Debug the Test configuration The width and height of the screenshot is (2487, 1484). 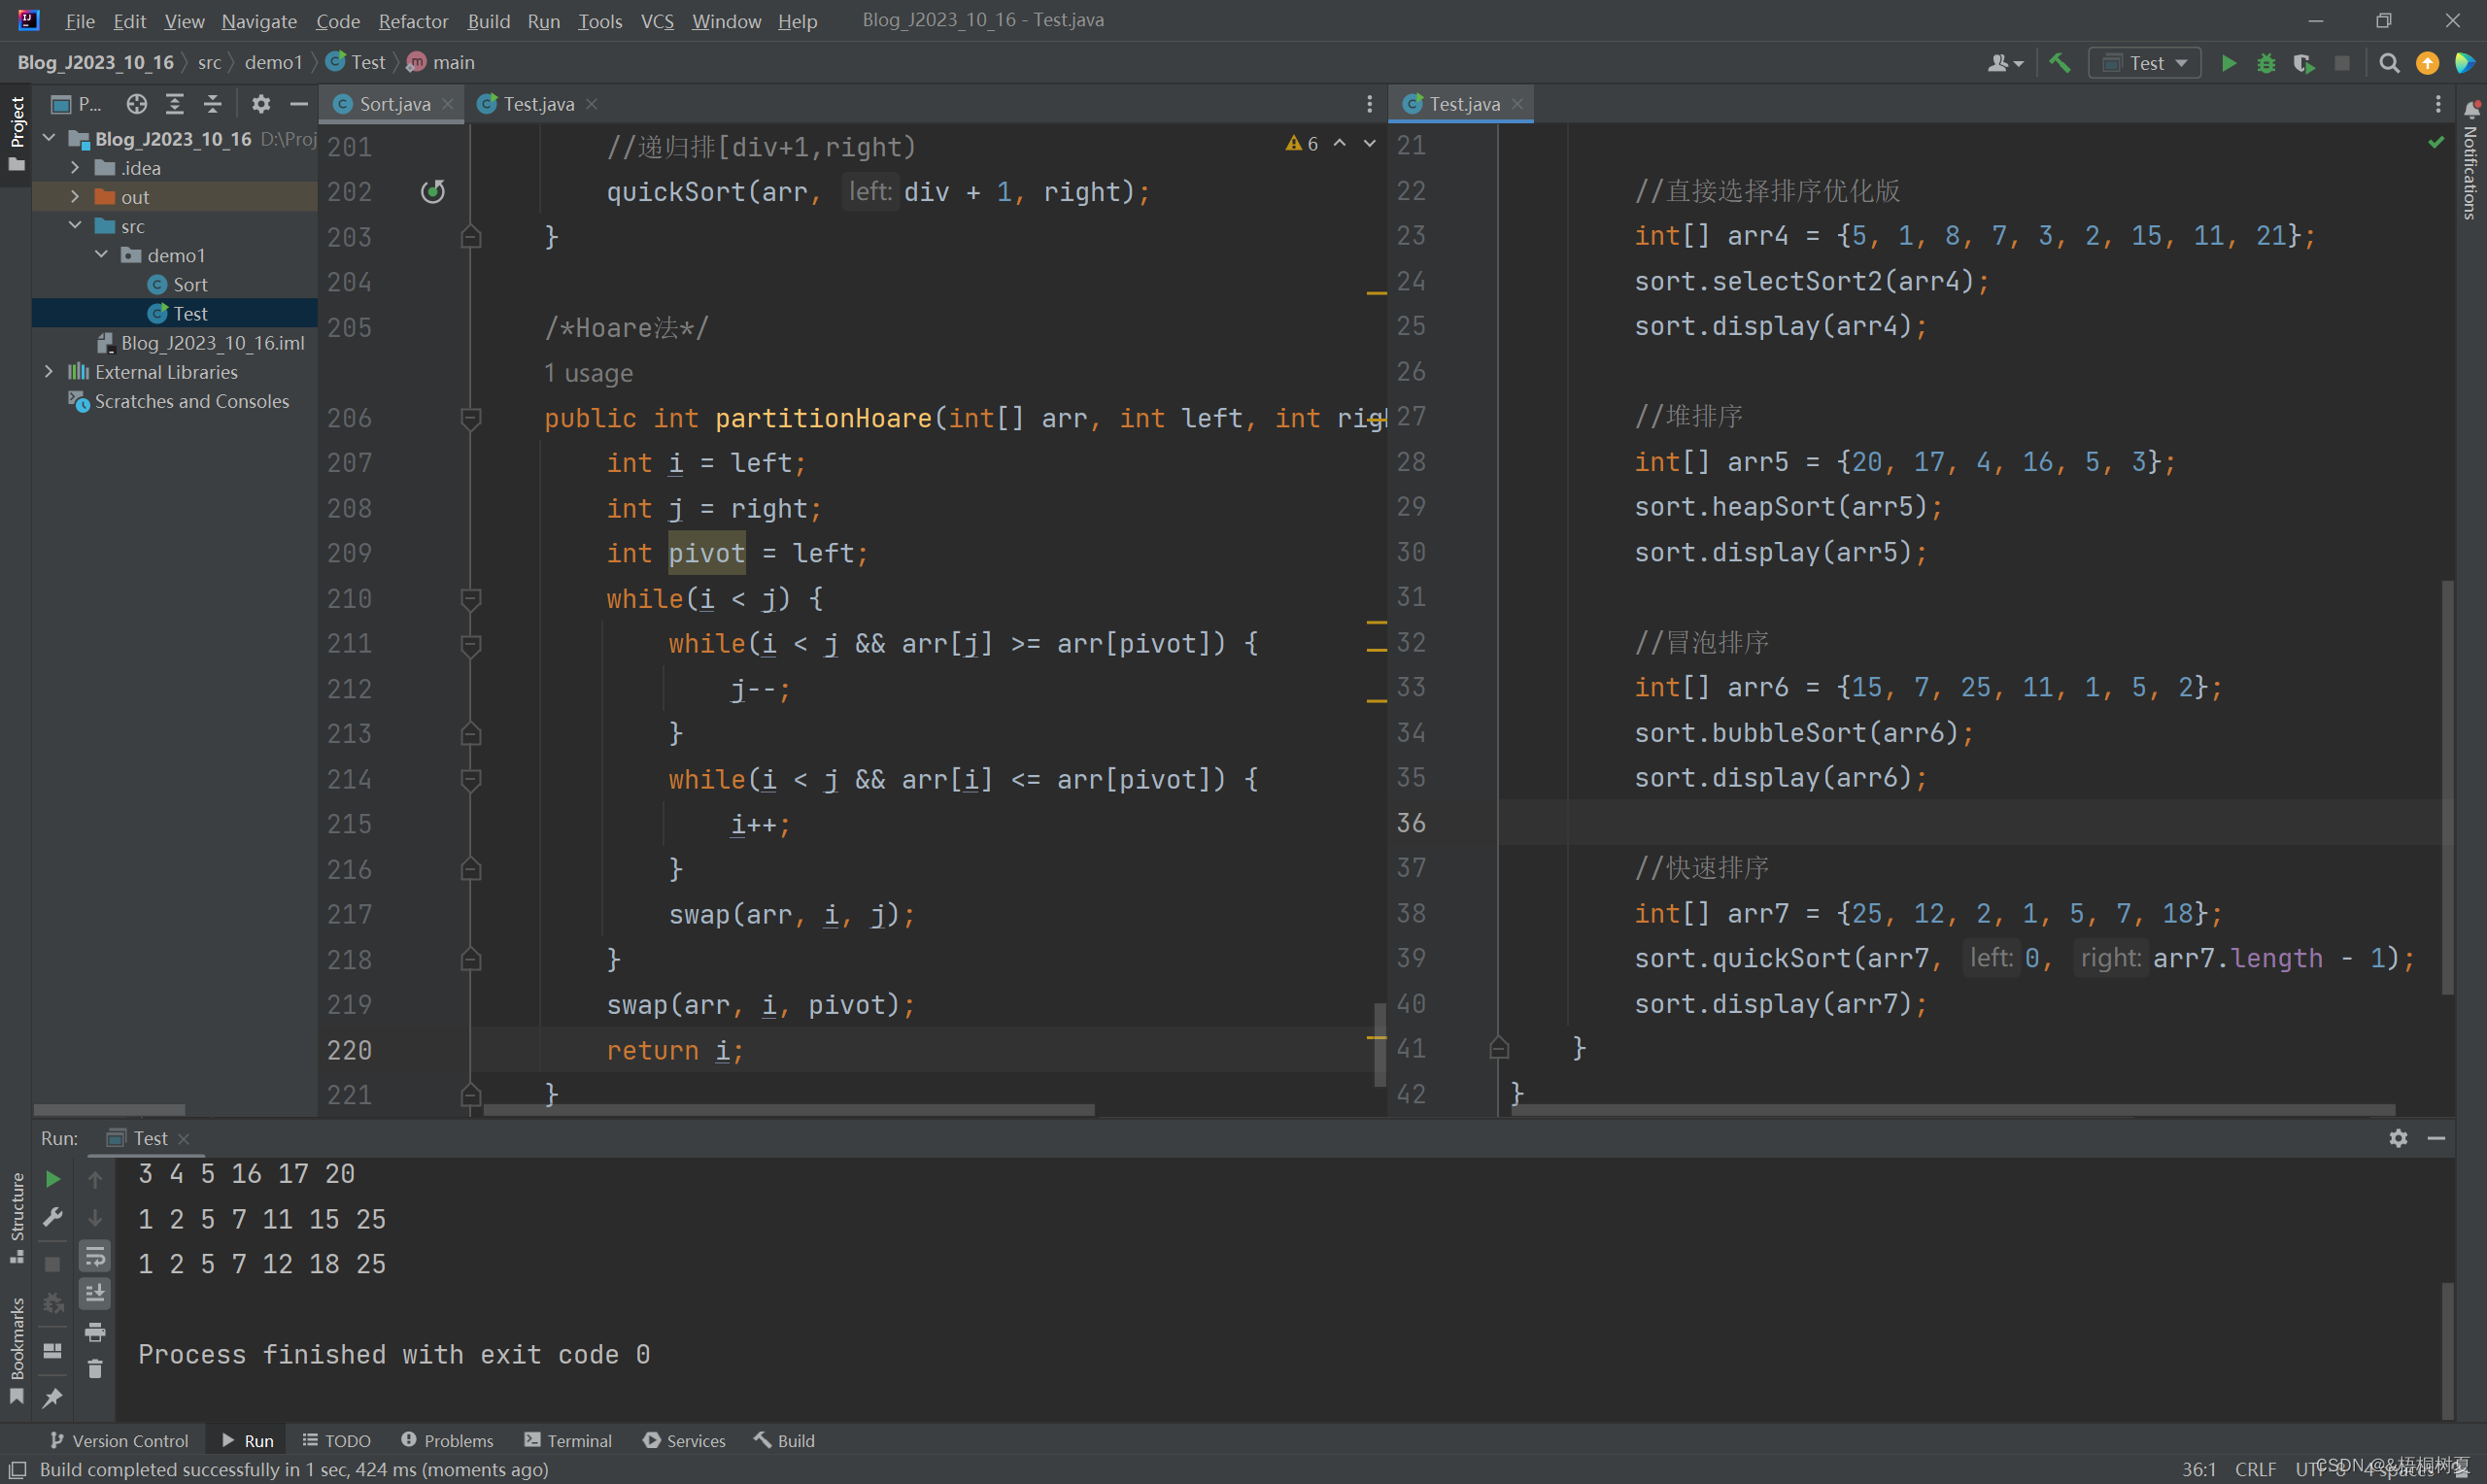coord(2266,63)
